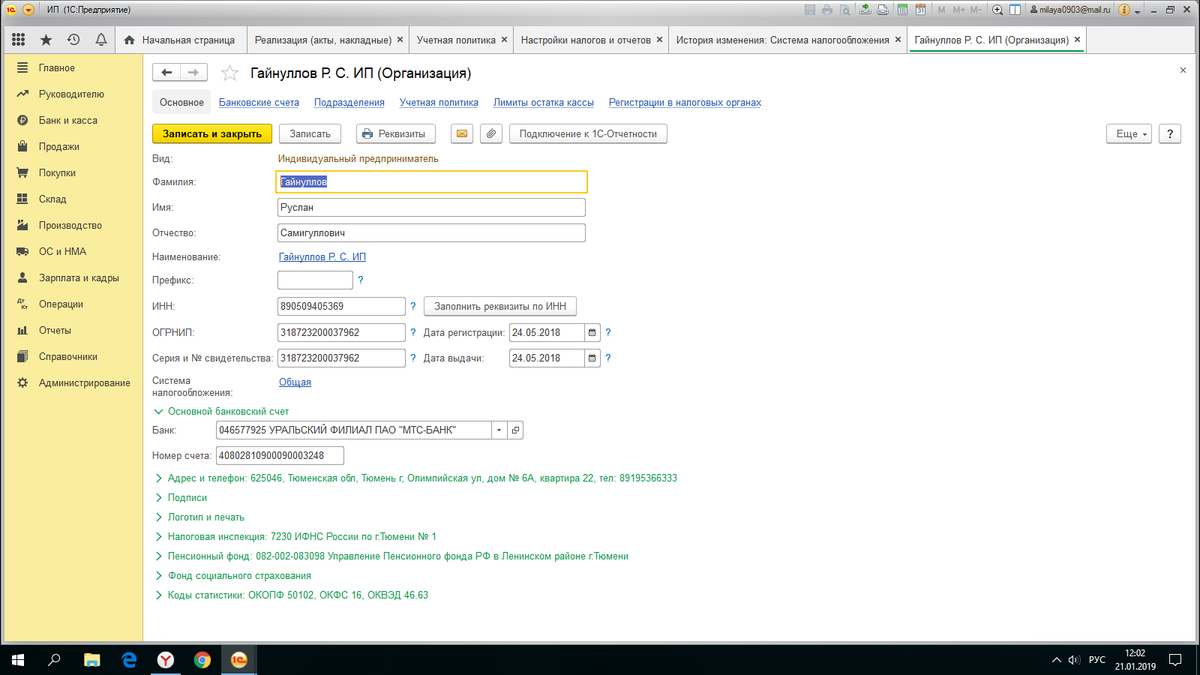Add organization to favorites star by title
The height and width of the screenshot is (675, 1200).
[230, 73]
